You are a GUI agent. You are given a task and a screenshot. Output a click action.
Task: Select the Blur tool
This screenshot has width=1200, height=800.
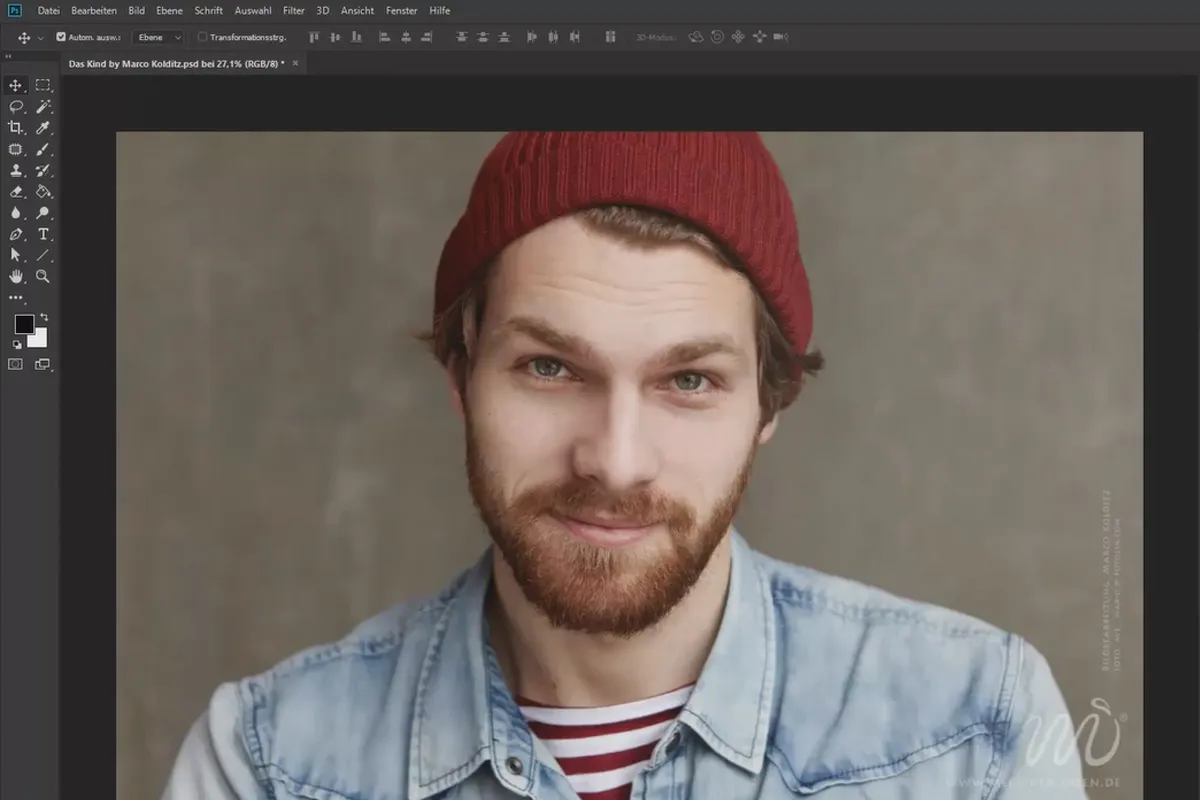pyautogui.click(x=16, y=213)
